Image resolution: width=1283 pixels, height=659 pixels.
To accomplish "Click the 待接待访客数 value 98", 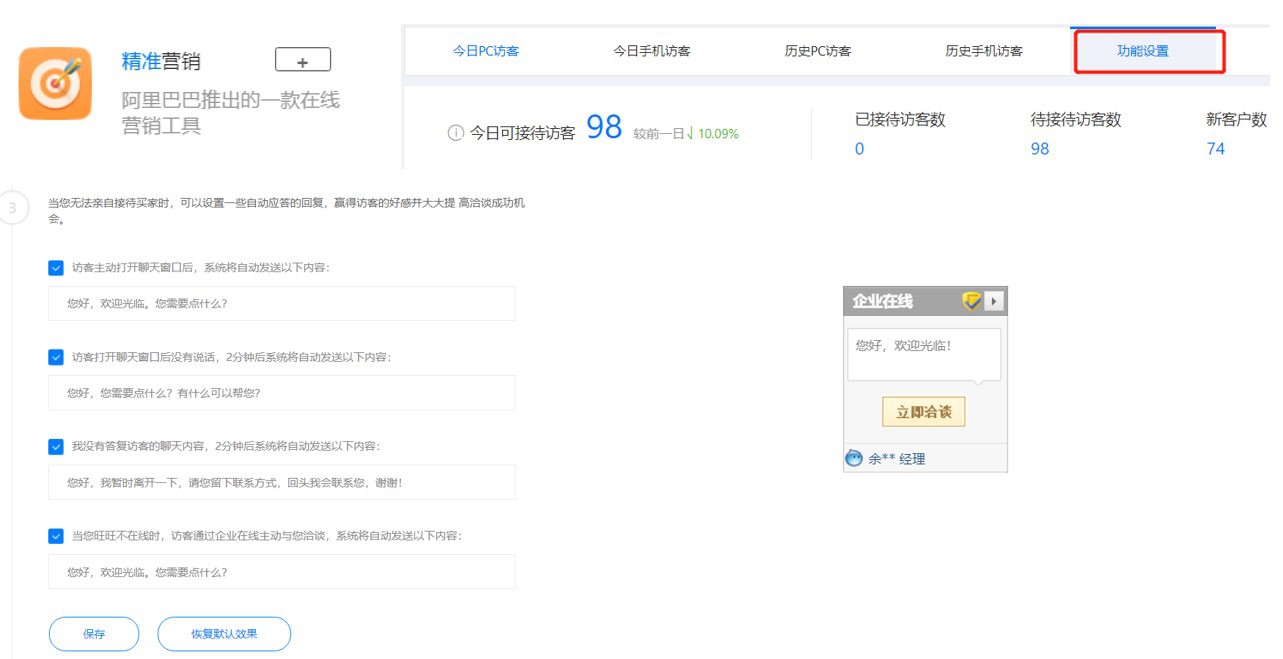I will pos(1040,149).
